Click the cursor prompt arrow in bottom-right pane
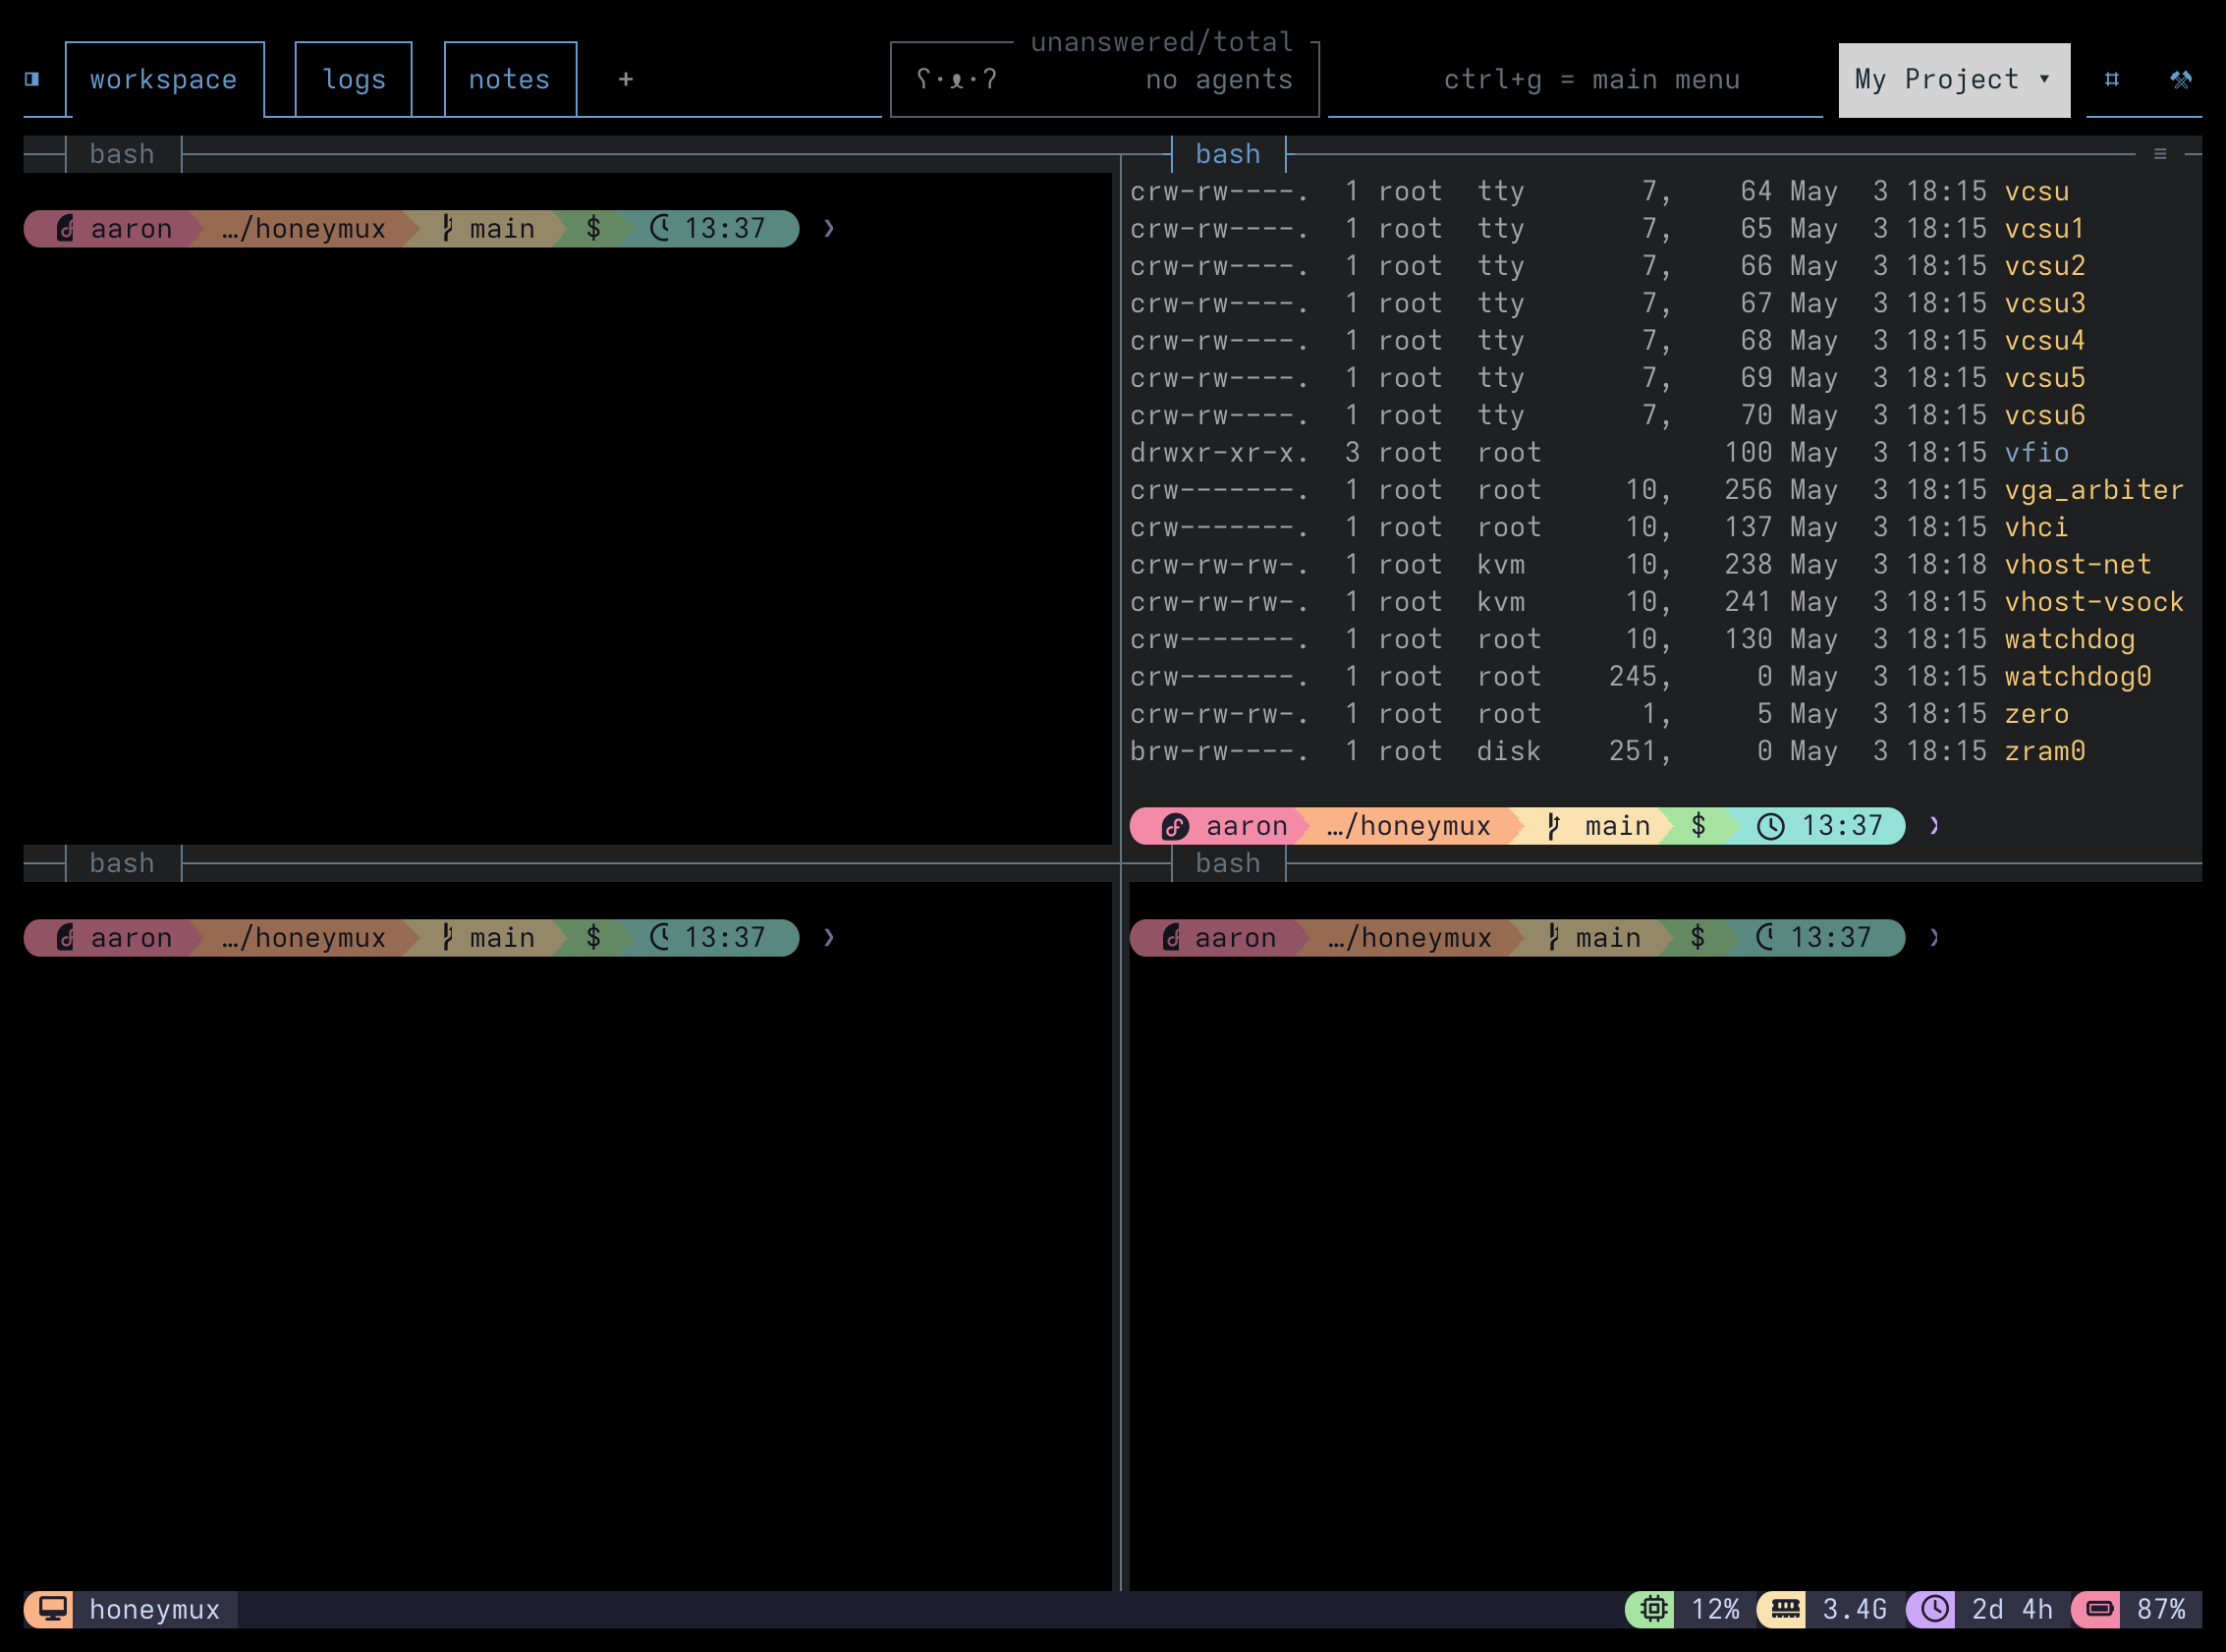The image size is (2226, 1652). point(1934,938)
